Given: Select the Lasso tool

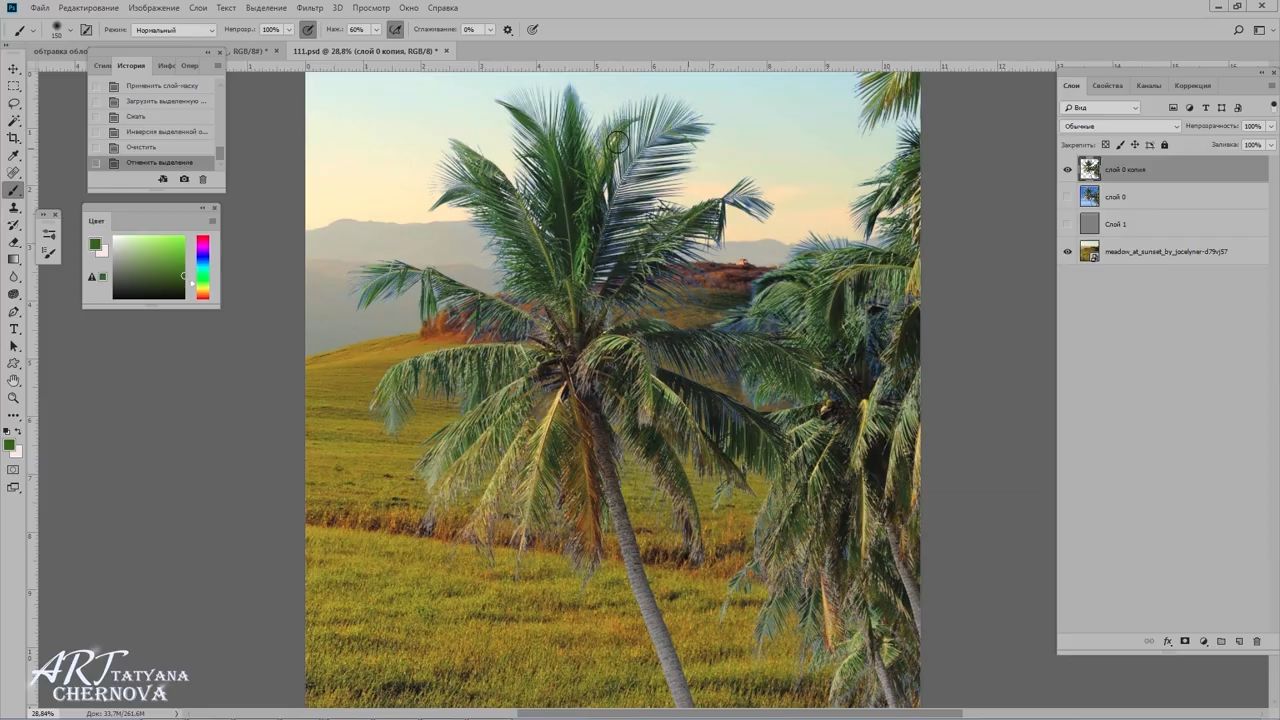Looking at the screenshot, I should pyautogui.click(x=14, y=103).
